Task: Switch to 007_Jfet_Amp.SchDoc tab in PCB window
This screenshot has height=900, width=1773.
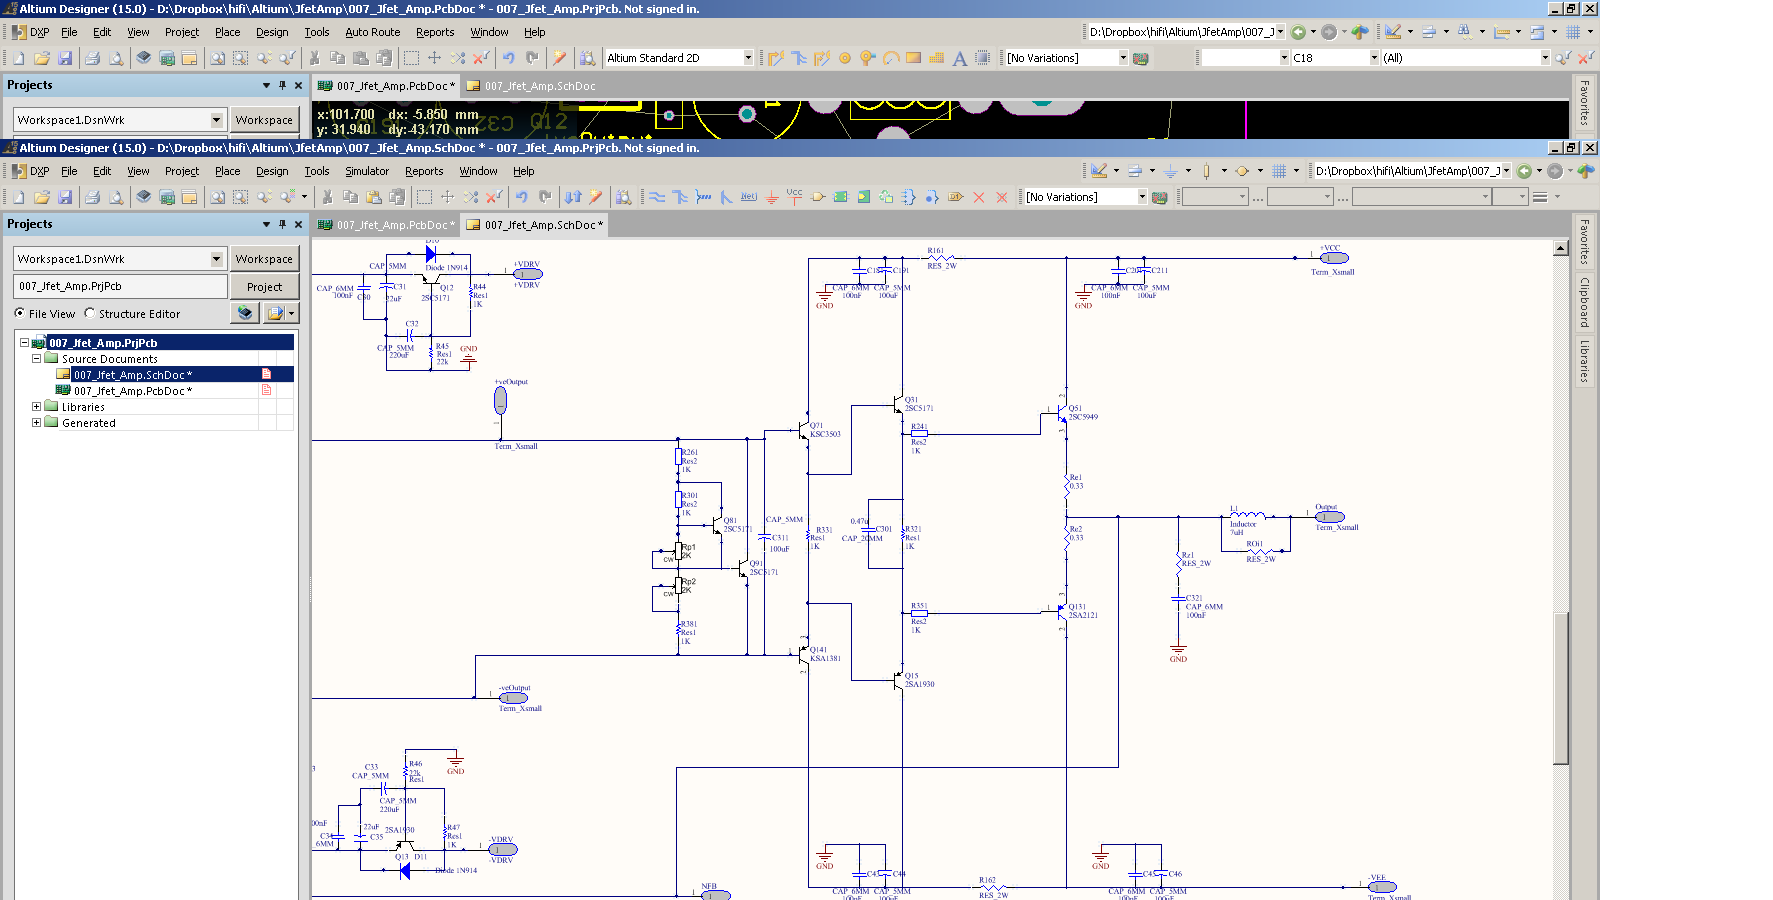Action: coord(531,86)
